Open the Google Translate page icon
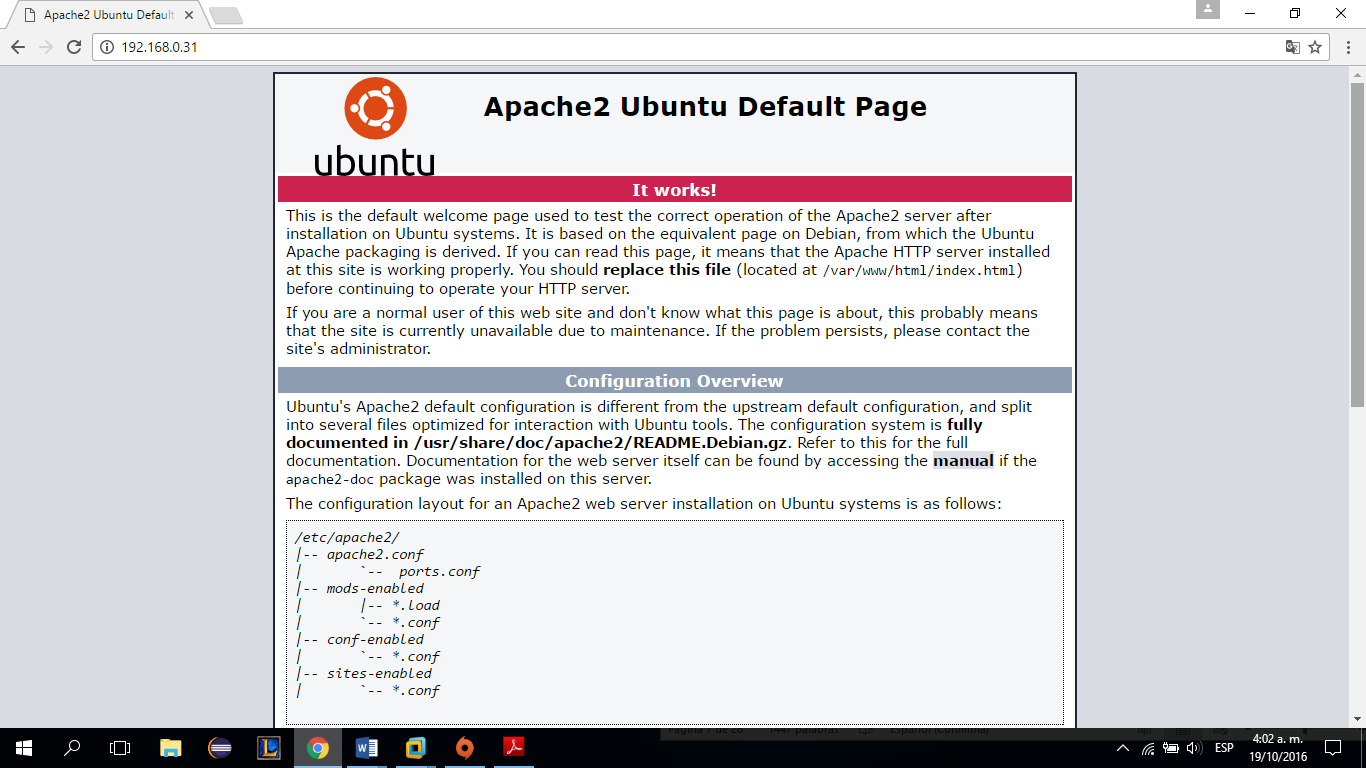The image size is (1366, 768). (x=1293, y=47)
